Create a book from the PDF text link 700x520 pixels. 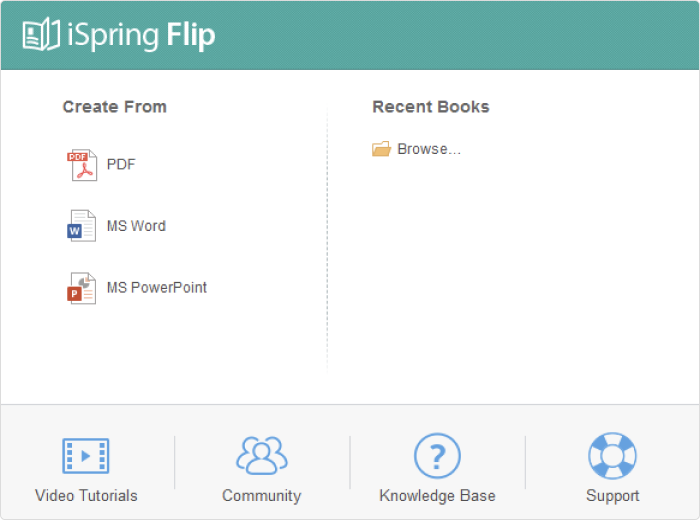pos(121,164)
